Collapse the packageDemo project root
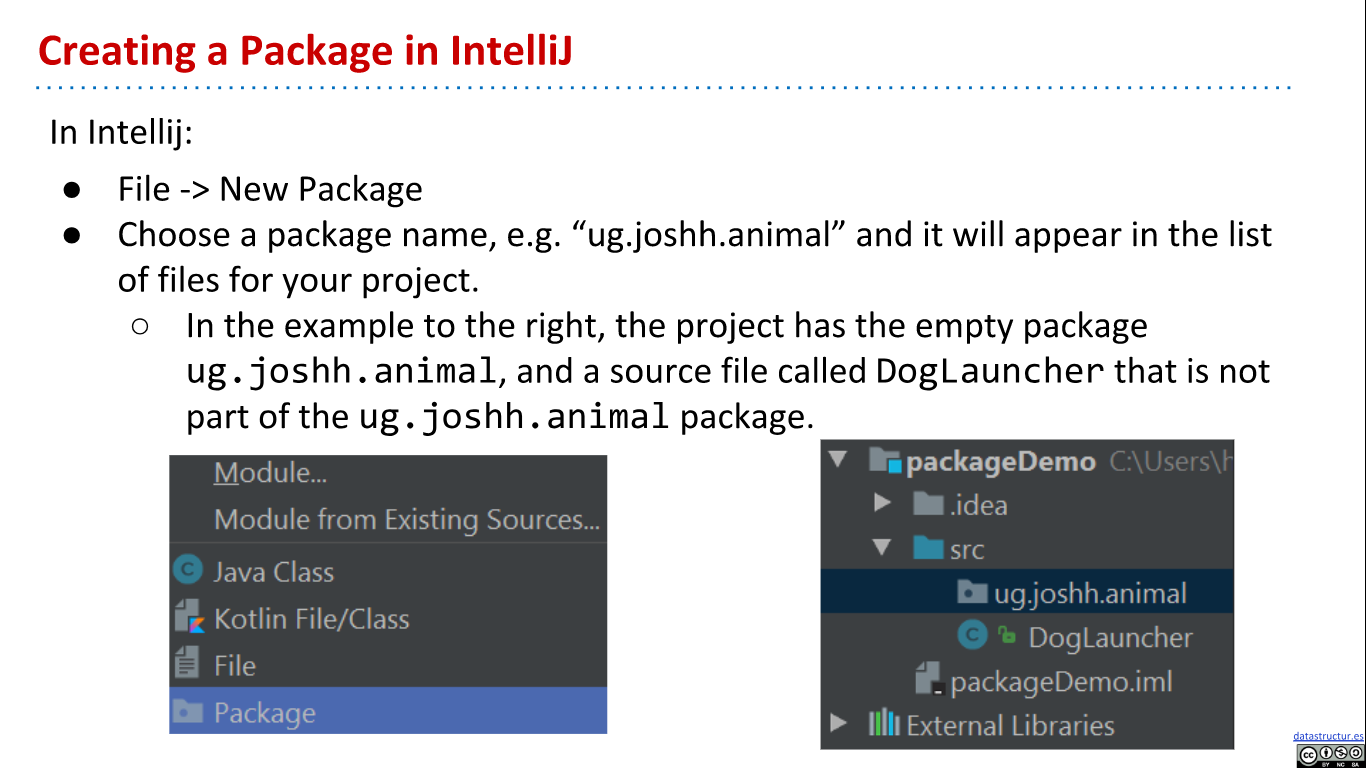 coord(838,461)
